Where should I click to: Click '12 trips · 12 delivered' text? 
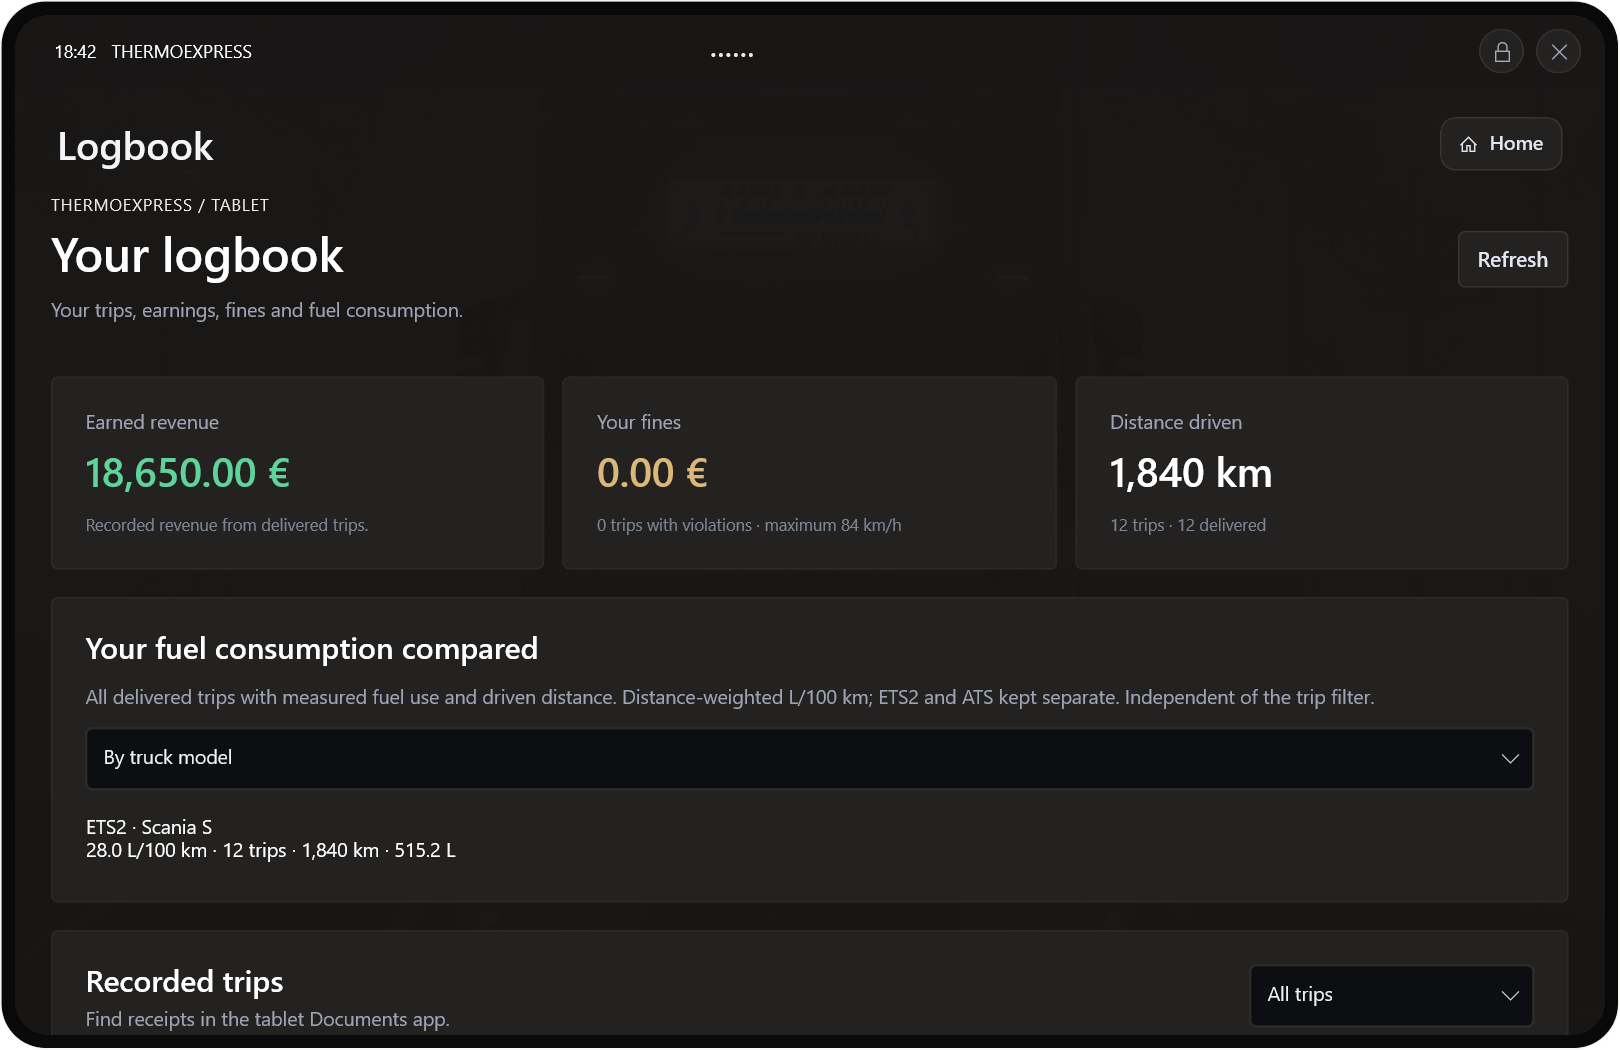pos(1188,525)
